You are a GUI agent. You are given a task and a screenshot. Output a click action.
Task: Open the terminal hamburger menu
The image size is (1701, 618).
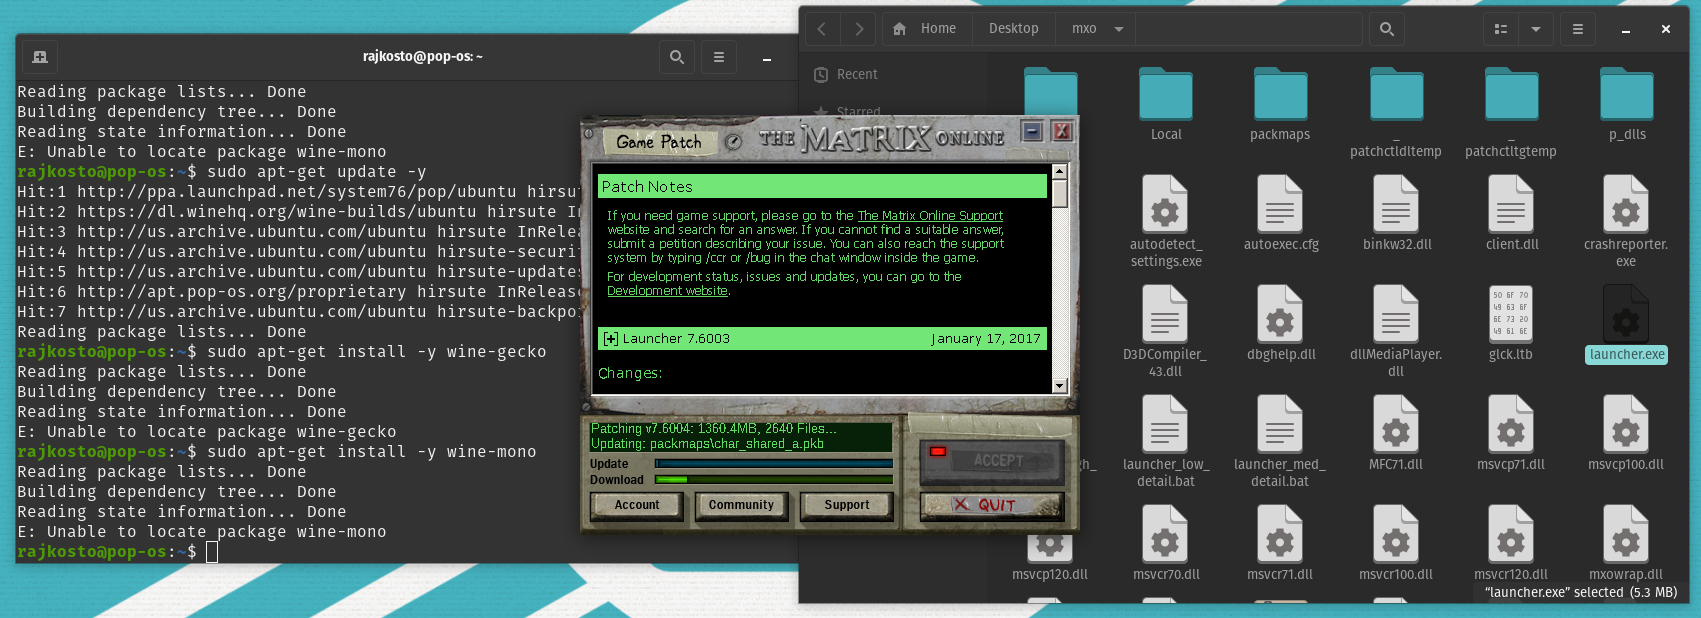718,57
